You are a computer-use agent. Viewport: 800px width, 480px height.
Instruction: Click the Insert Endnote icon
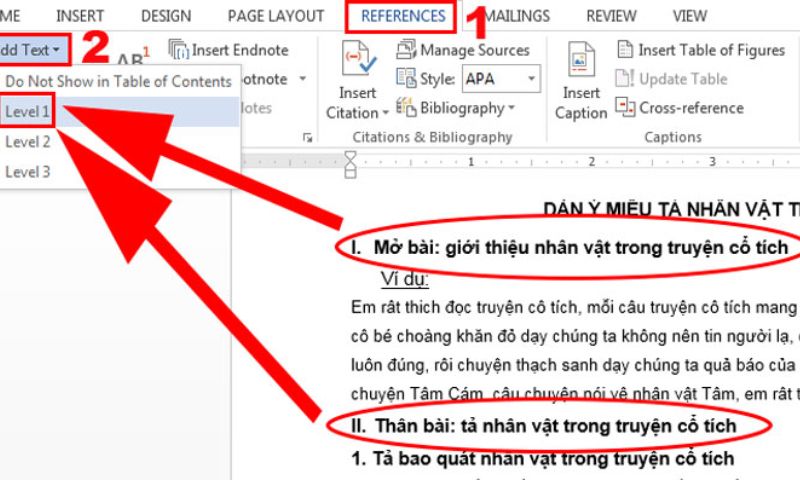pos(179,49)
